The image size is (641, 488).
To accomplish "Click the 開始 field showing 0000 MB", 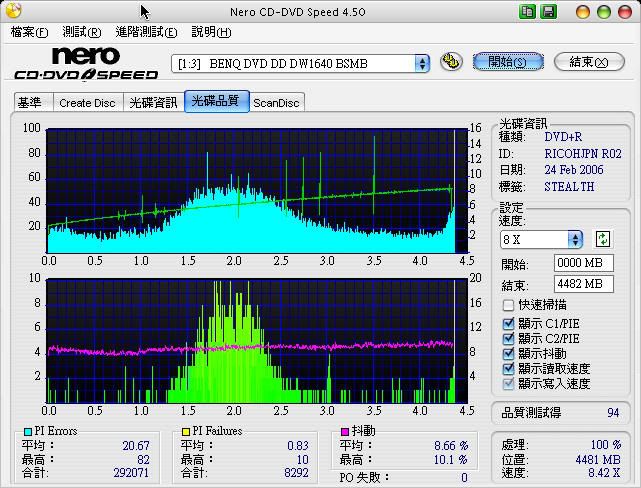I will pyautogui.click(x=583, y=263).
